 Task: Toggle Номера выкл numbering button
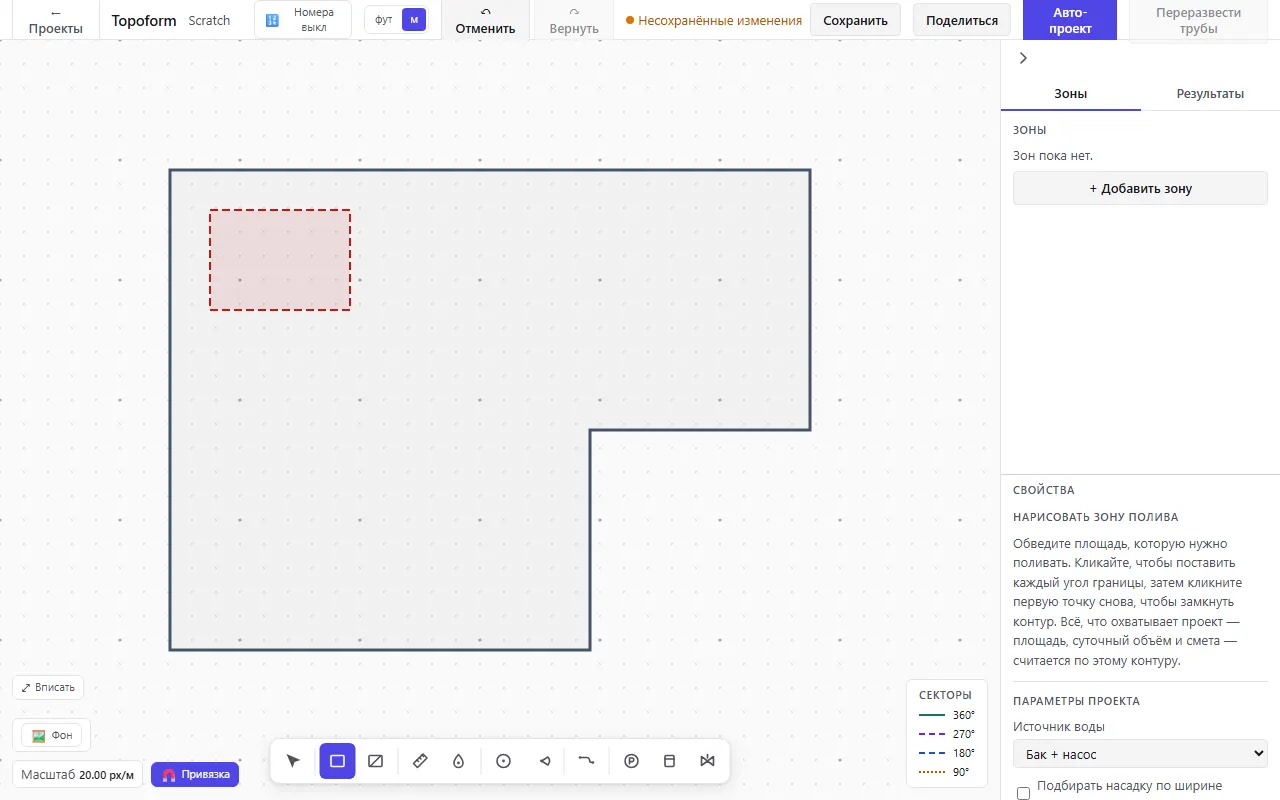[303, 20]
